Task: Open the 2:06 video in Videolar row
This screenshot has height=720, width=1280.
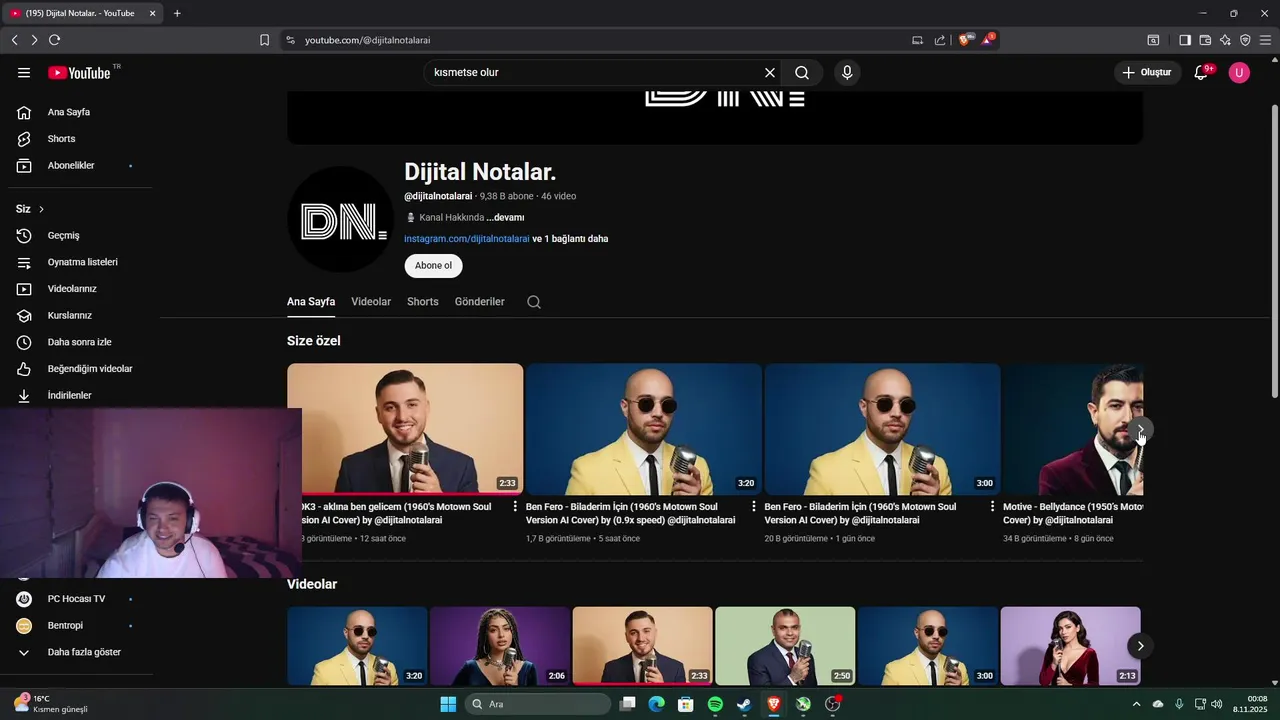Action: [500, 646]
